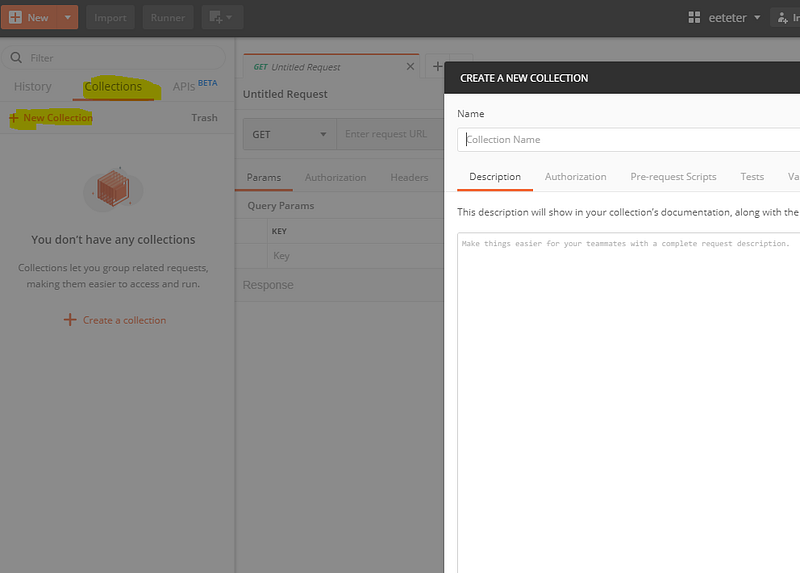800x573 pixels.
Task: Click the New Collection link in sidebar
Action: (x=51, y=118)
